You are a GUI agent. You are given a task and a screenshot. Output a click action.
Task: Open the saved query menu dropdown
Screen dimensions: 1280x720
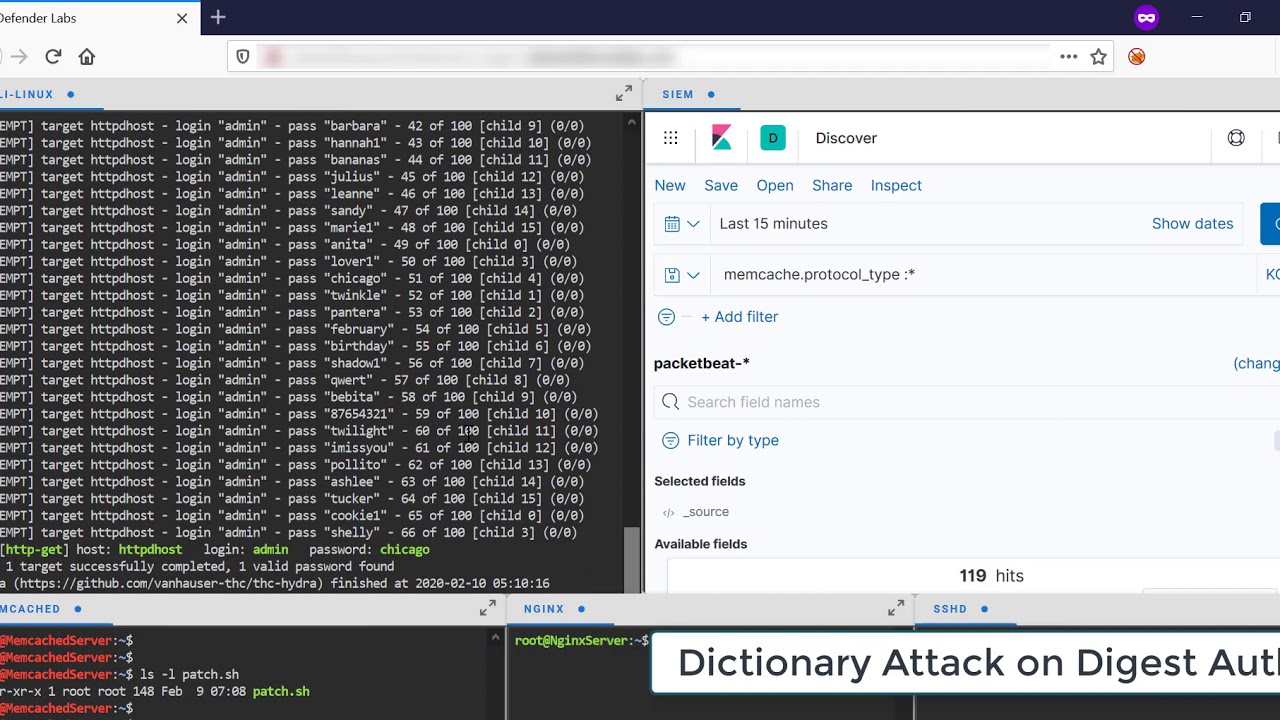[682, 275]
